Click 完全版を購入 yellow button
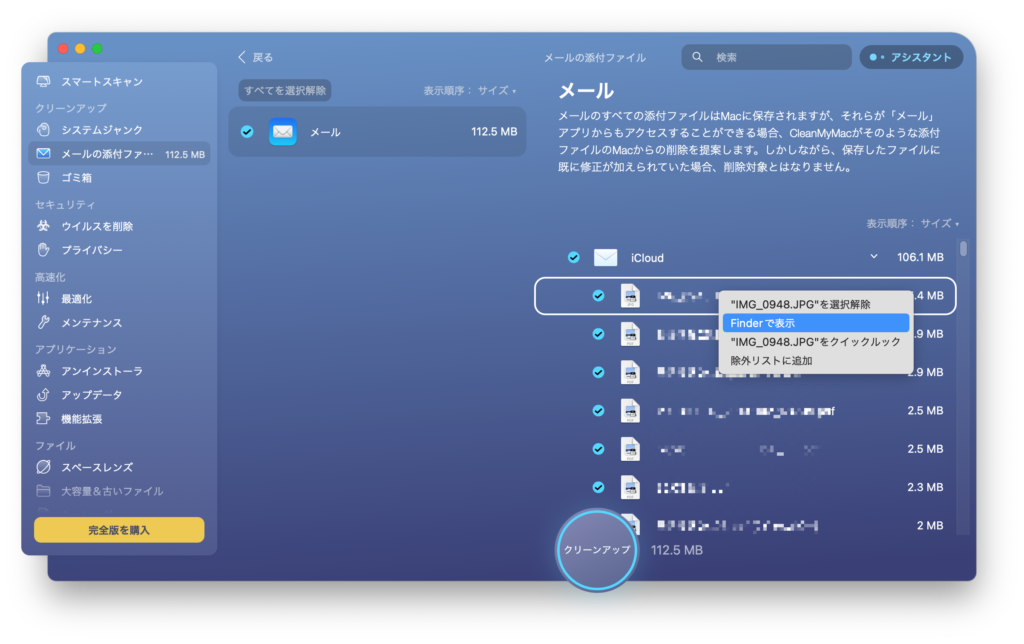 point(119,530)
